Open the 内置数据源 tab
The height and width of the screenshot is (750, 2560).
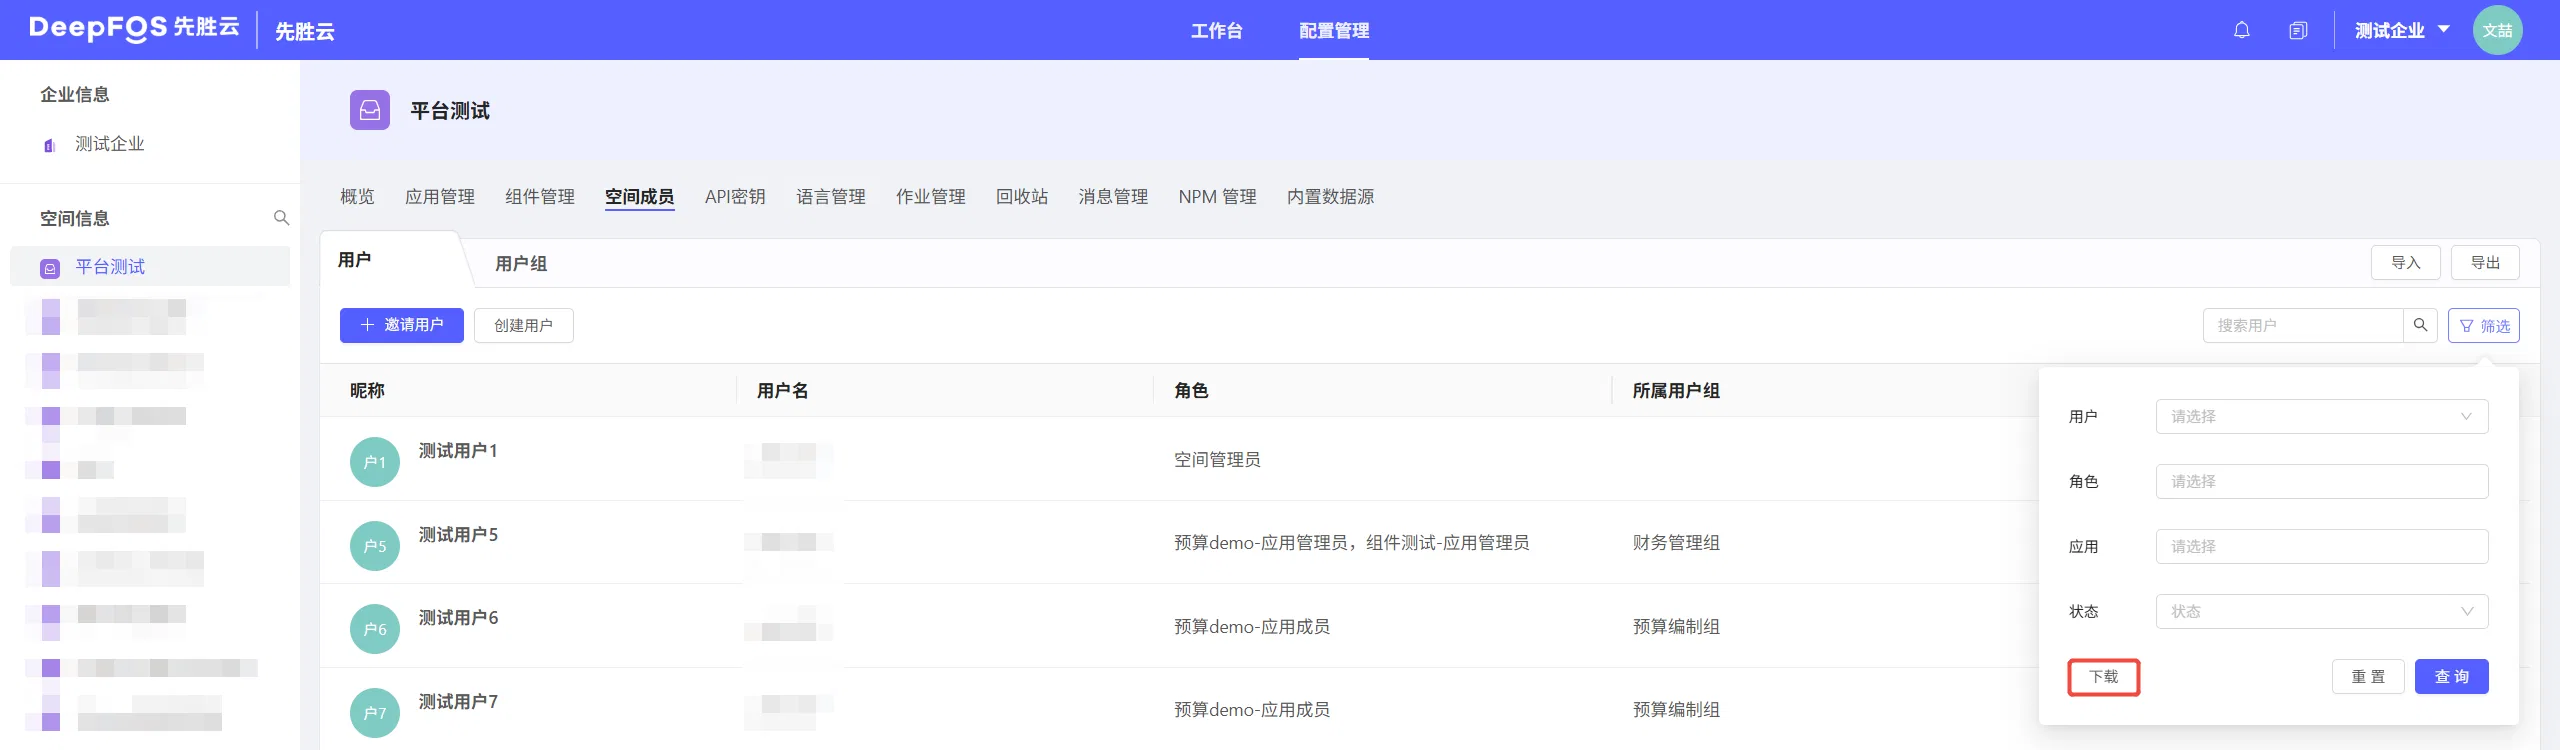(x=1330, y=197)
